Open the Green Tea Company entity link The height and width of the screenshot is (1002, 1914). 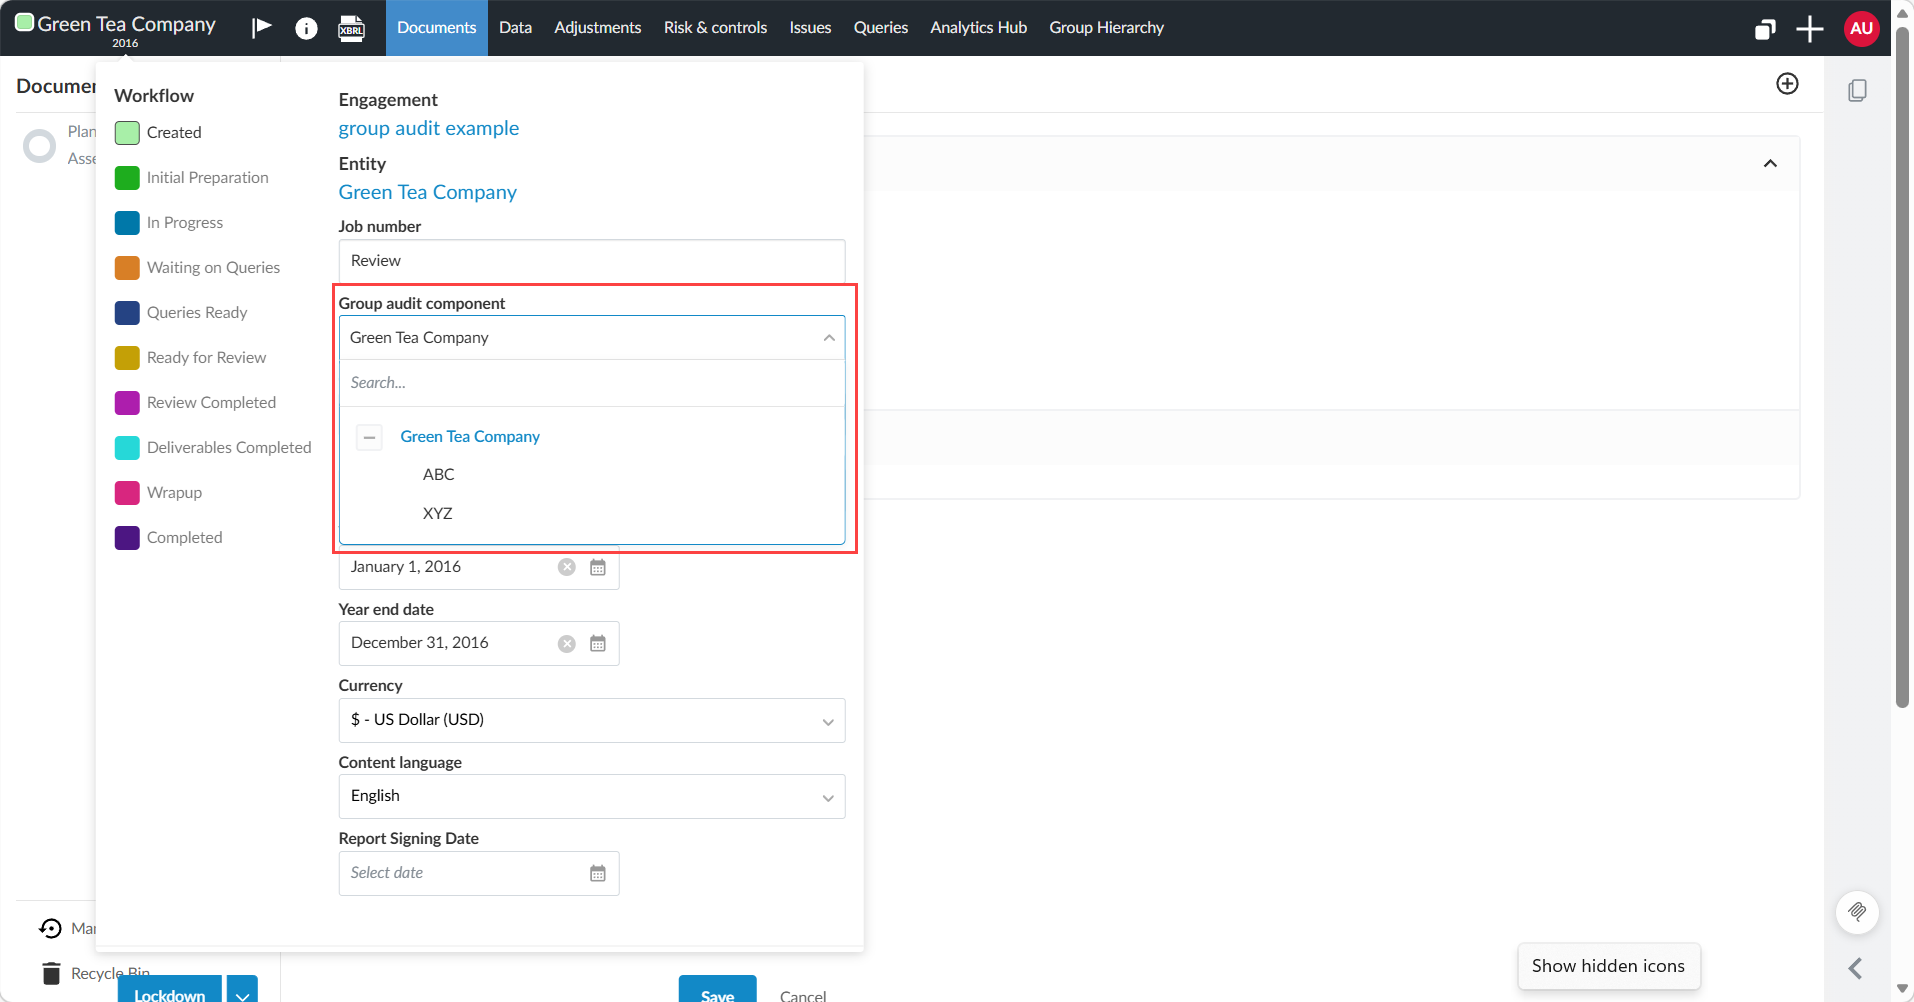pos(427,192)
